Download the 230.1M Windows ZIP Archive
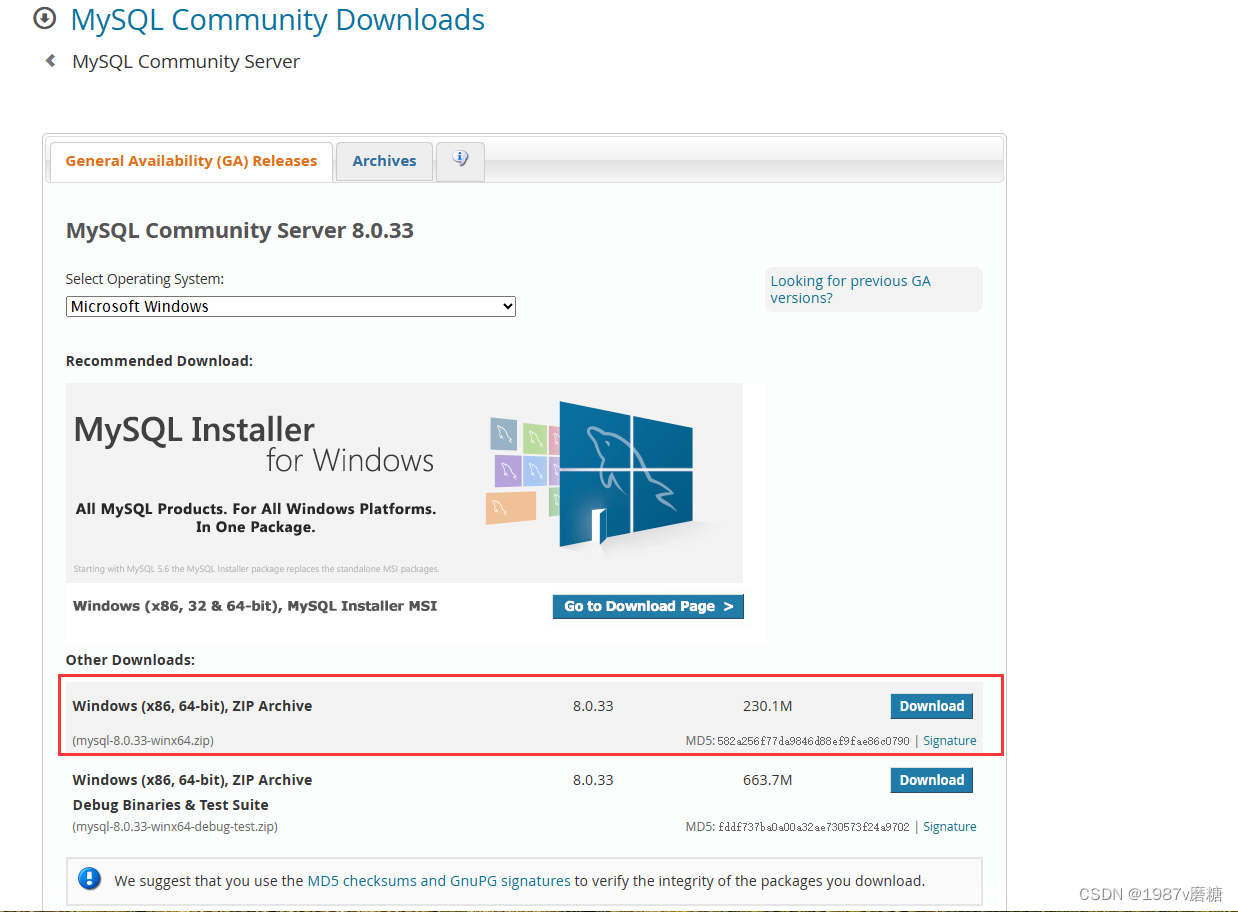 (x=931, y=706)
